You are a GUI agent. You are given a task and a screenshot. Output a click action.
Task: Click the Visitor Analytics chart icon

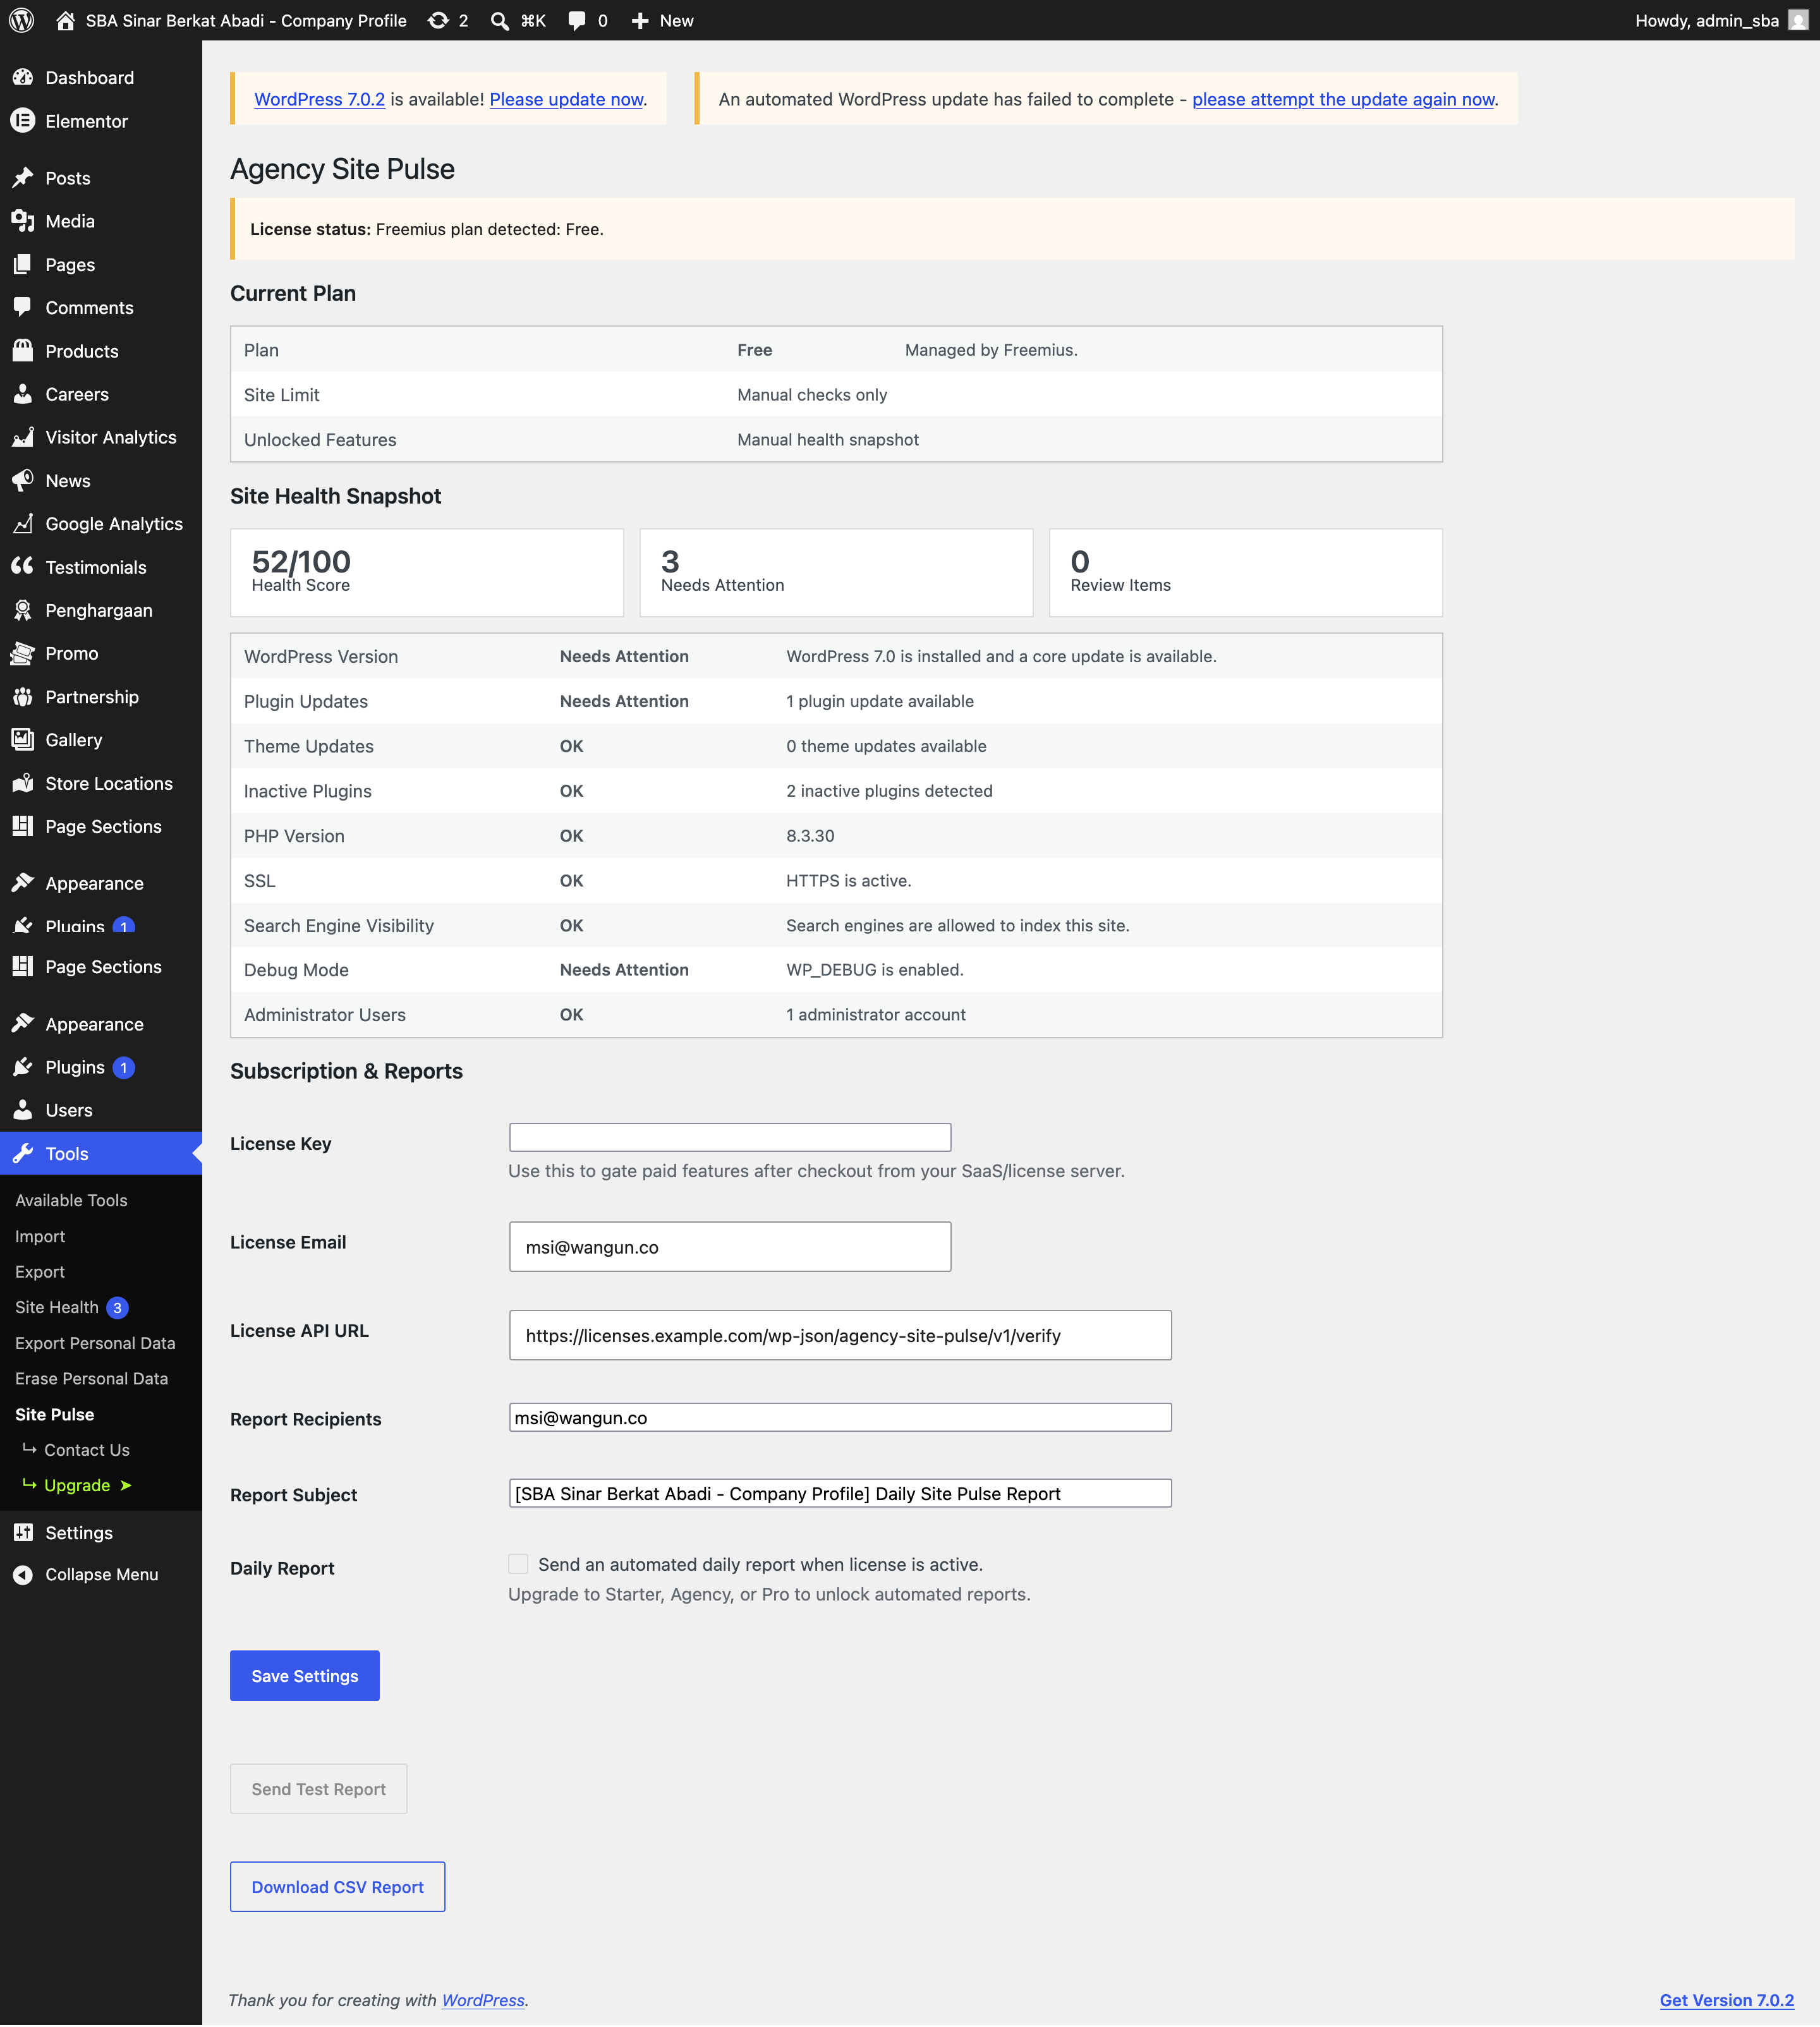pos(22,437)
